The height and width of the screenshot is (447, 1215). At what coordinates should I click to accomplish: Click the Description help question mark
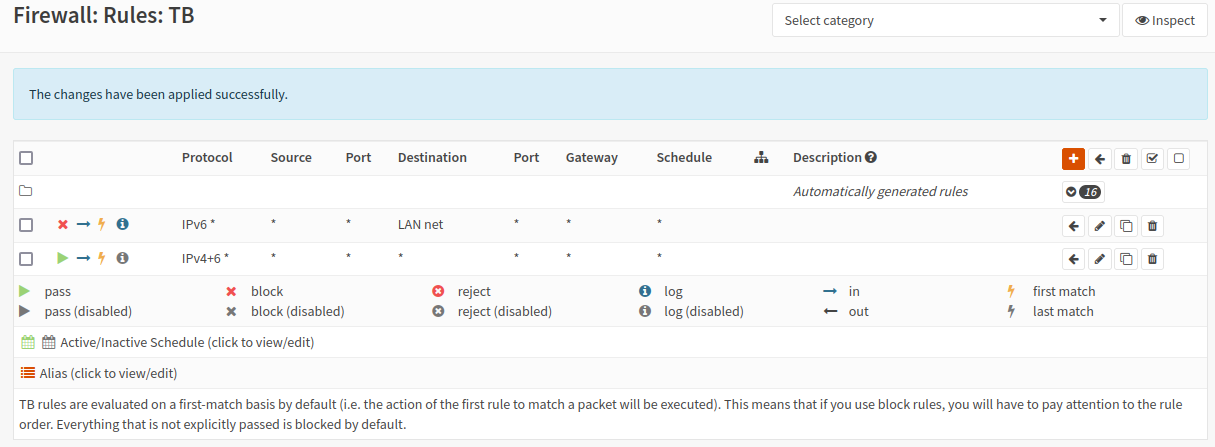871,157
